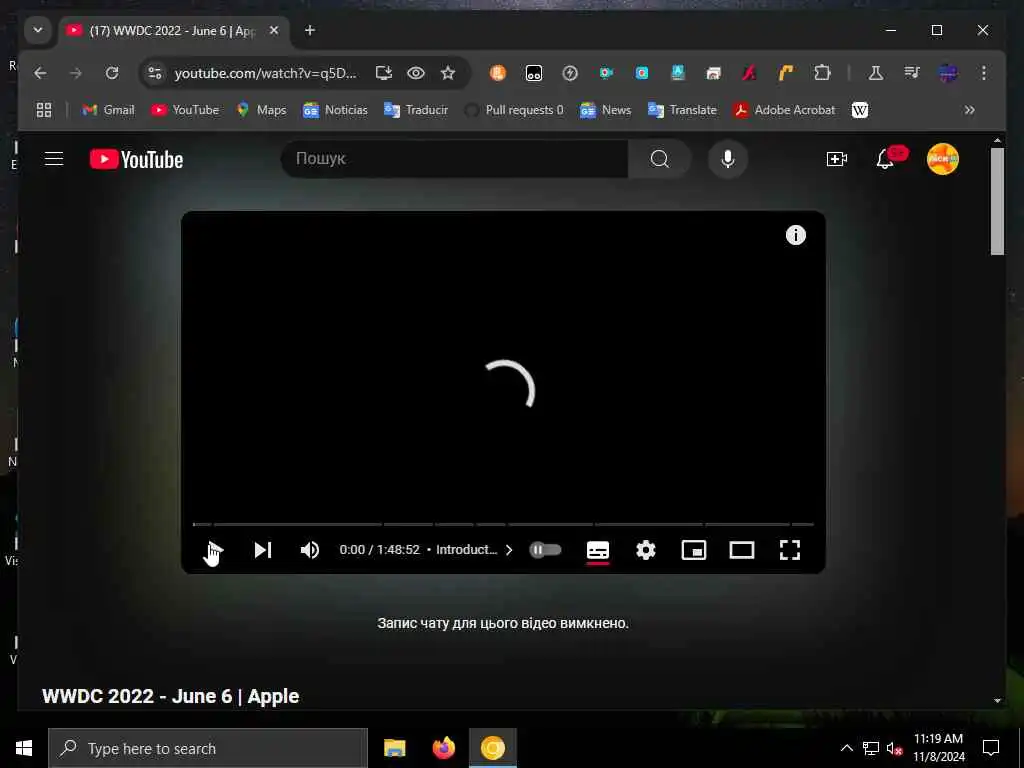Screen dimensions: 1024x768
Task: Open the Noticias bookmark
Action: (x=335, y=110)
